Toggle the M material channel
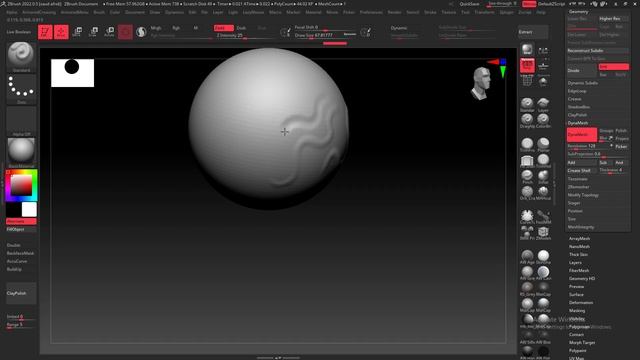Screen dimensions: 640x360 coord(196,28)
